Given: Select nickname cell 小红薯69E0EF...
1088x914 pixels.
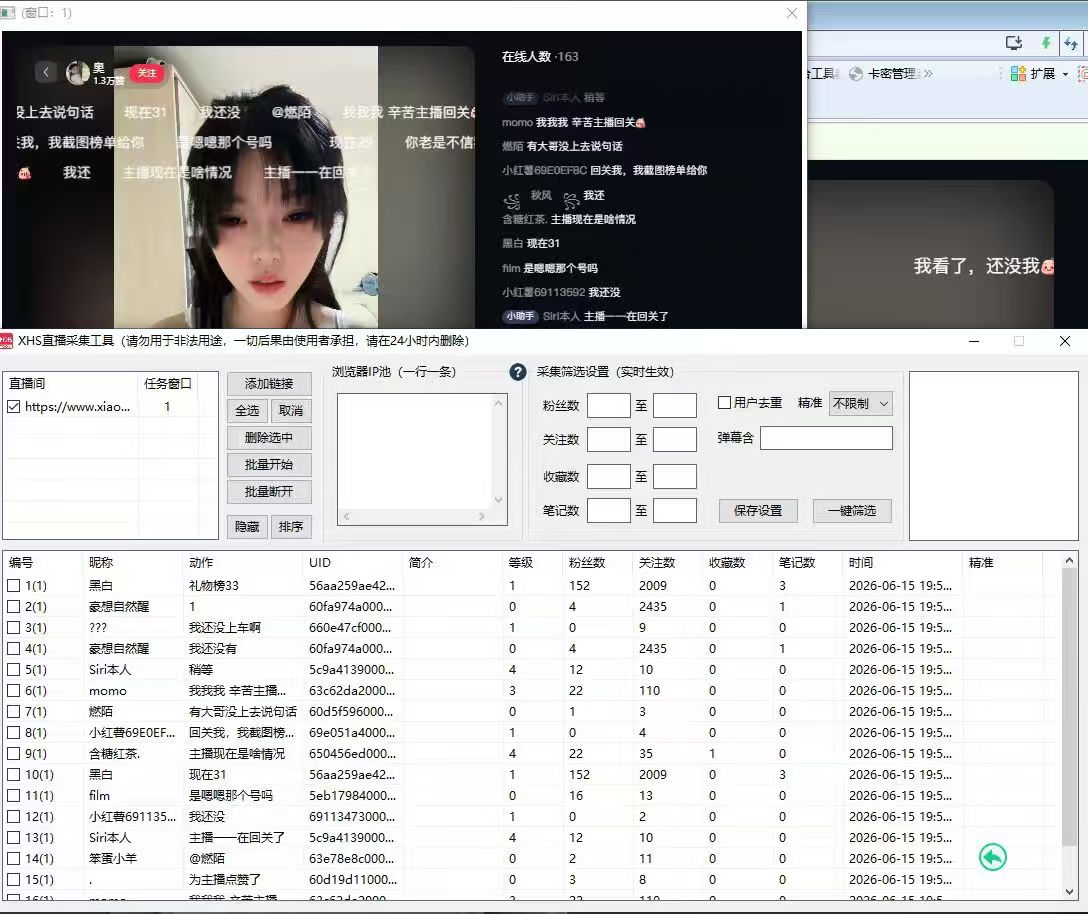Looking at the screenshot, I should click(132, 733).
